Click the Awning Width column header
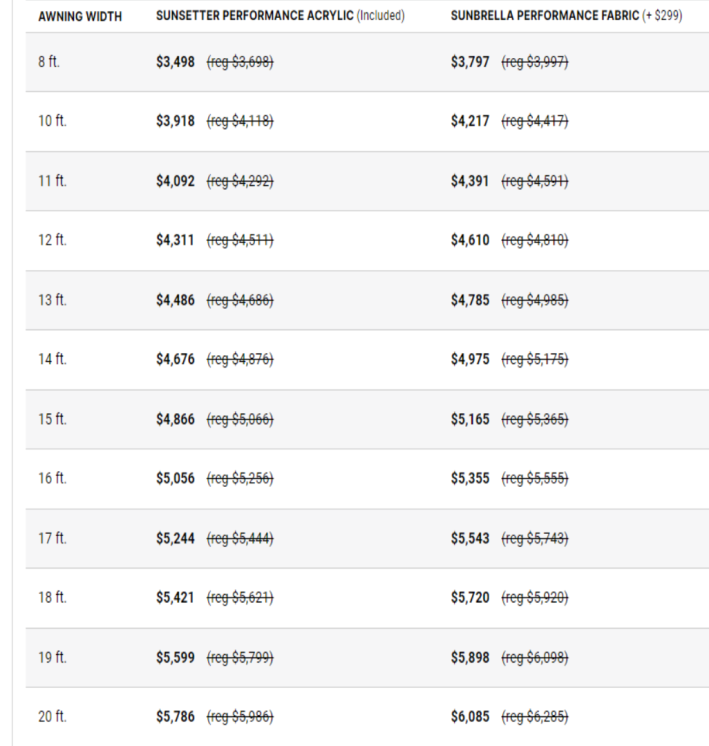Screen dimensions: 709x746 click(x=79, y=18)
